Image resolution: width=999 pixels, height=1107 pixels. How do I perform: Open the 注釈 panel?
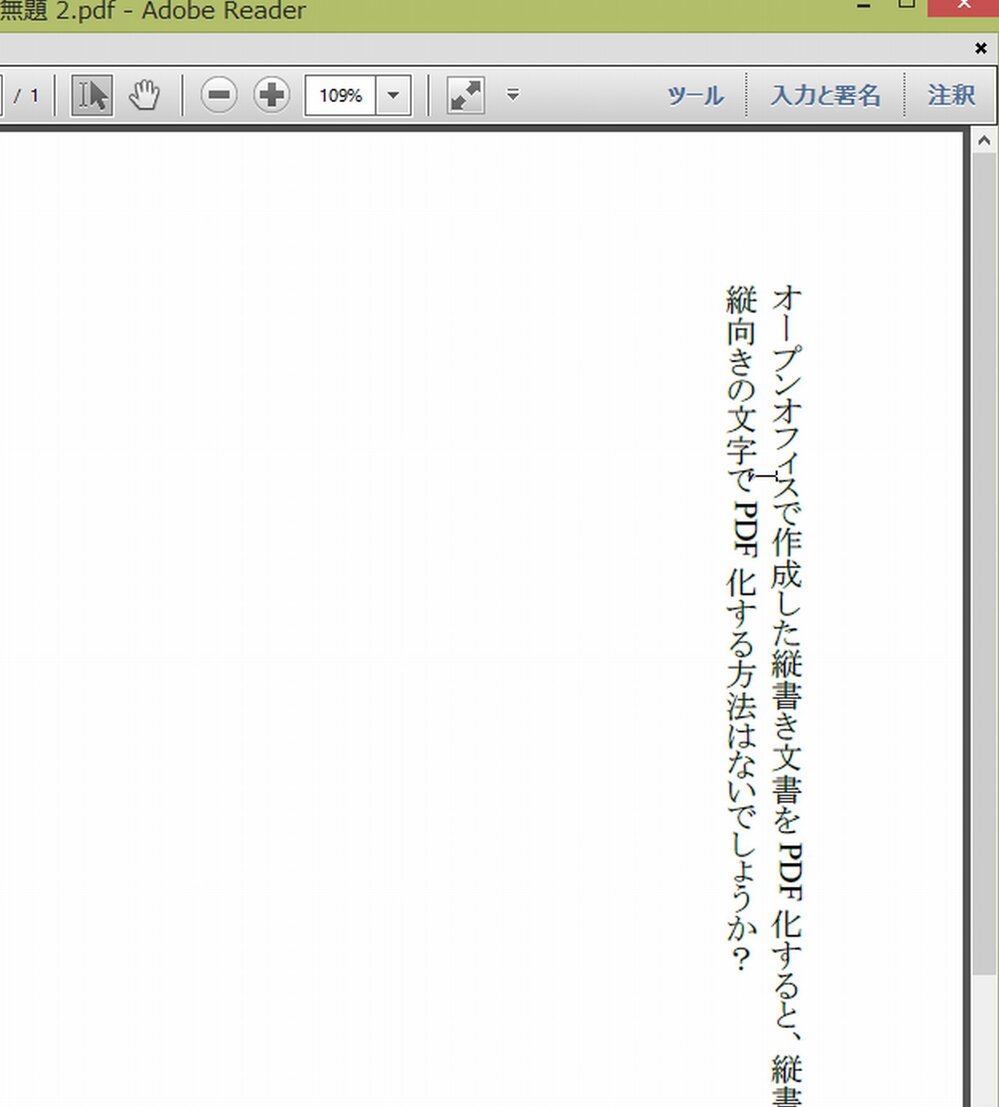pyautogui.click(x=951, y=95)
